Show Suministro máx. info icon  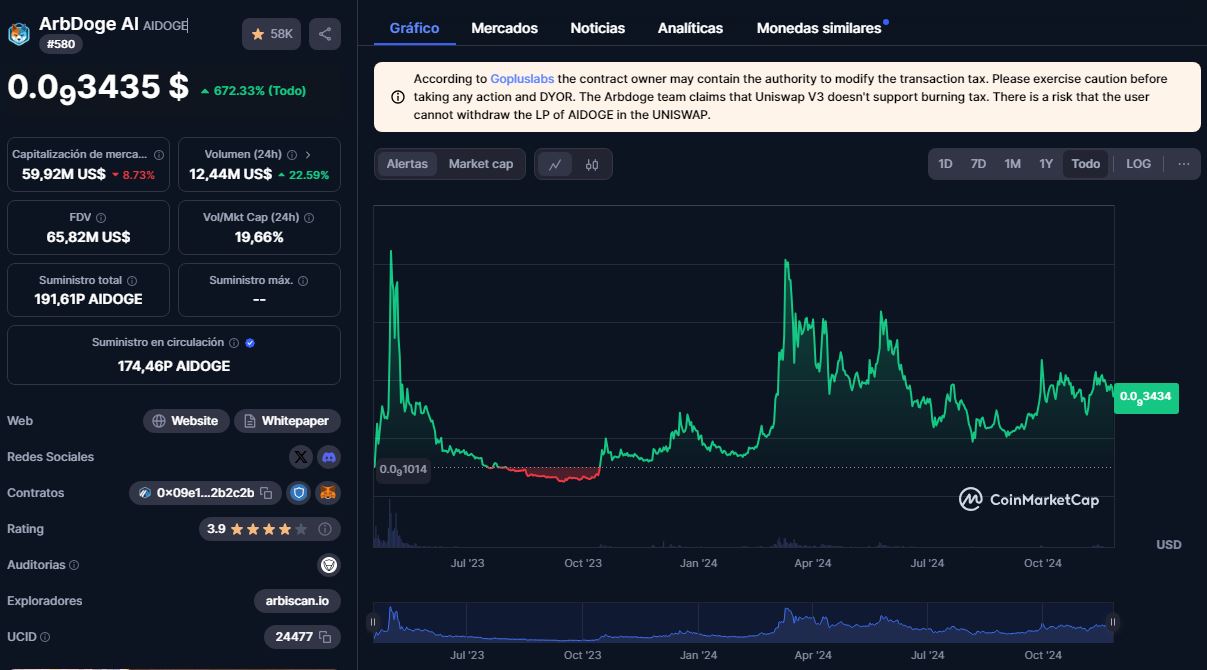(303, 281)
